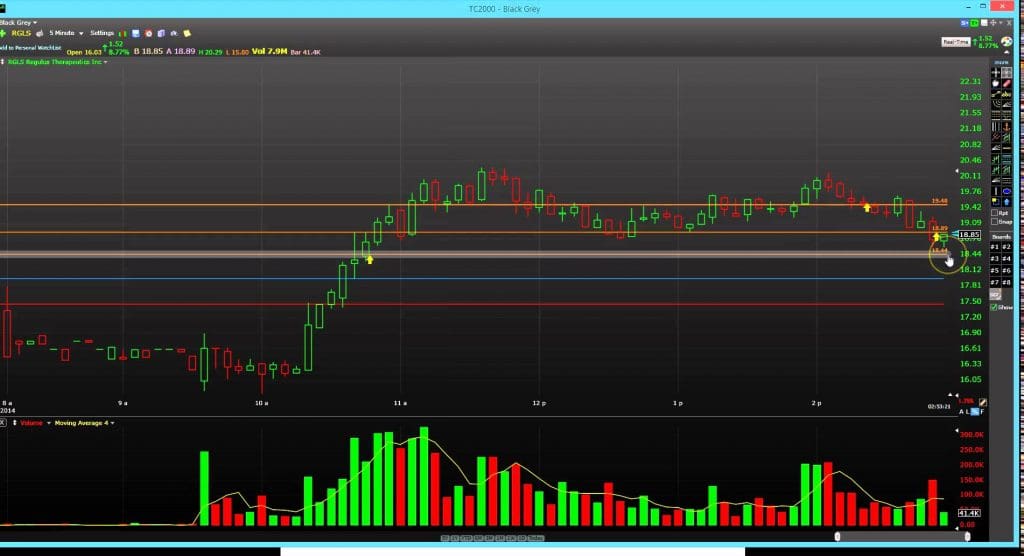Click the orange 19.48 price line label
The width and height of the screenshot is (1024, 556).
[x=939, y=201]
